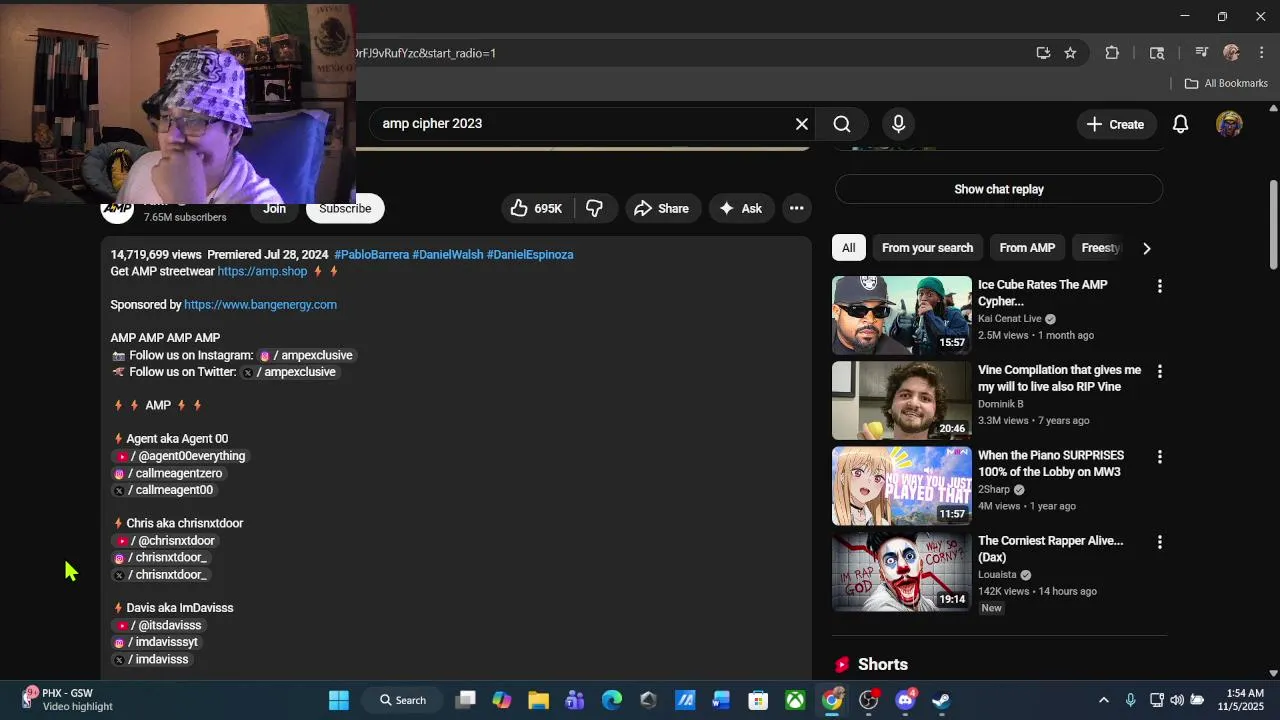
Task: Open Microsoft Edge from taskbar
Action: tap(611, 700)
